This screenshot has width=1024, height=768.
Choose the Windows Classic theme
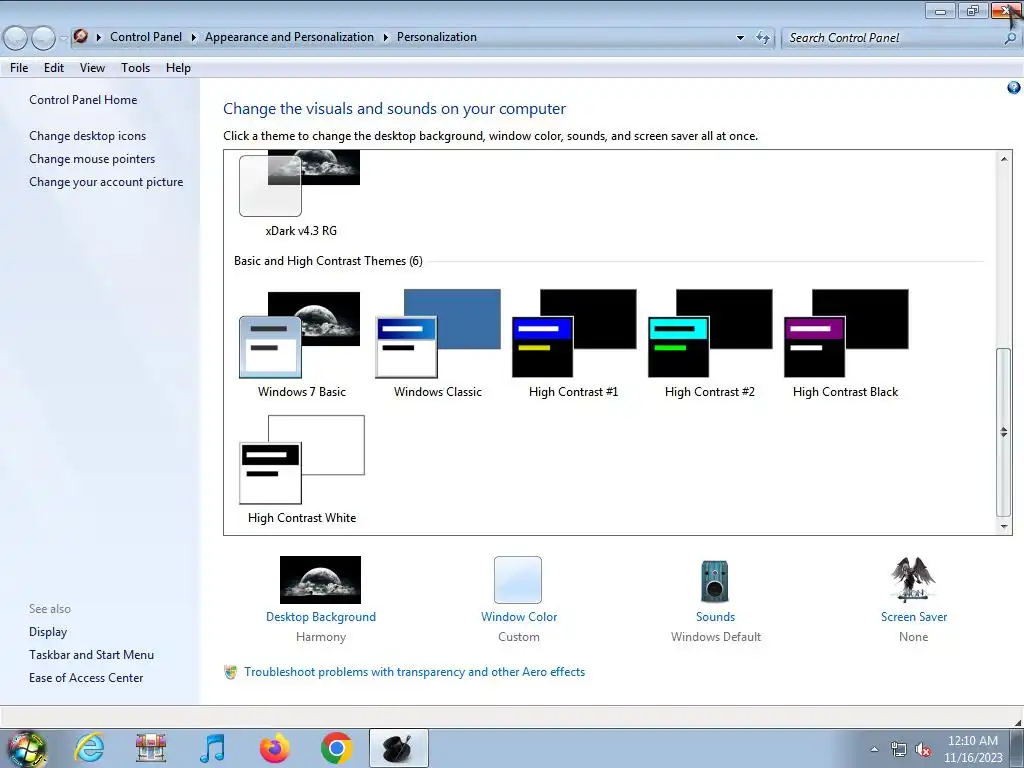[438, 344]
